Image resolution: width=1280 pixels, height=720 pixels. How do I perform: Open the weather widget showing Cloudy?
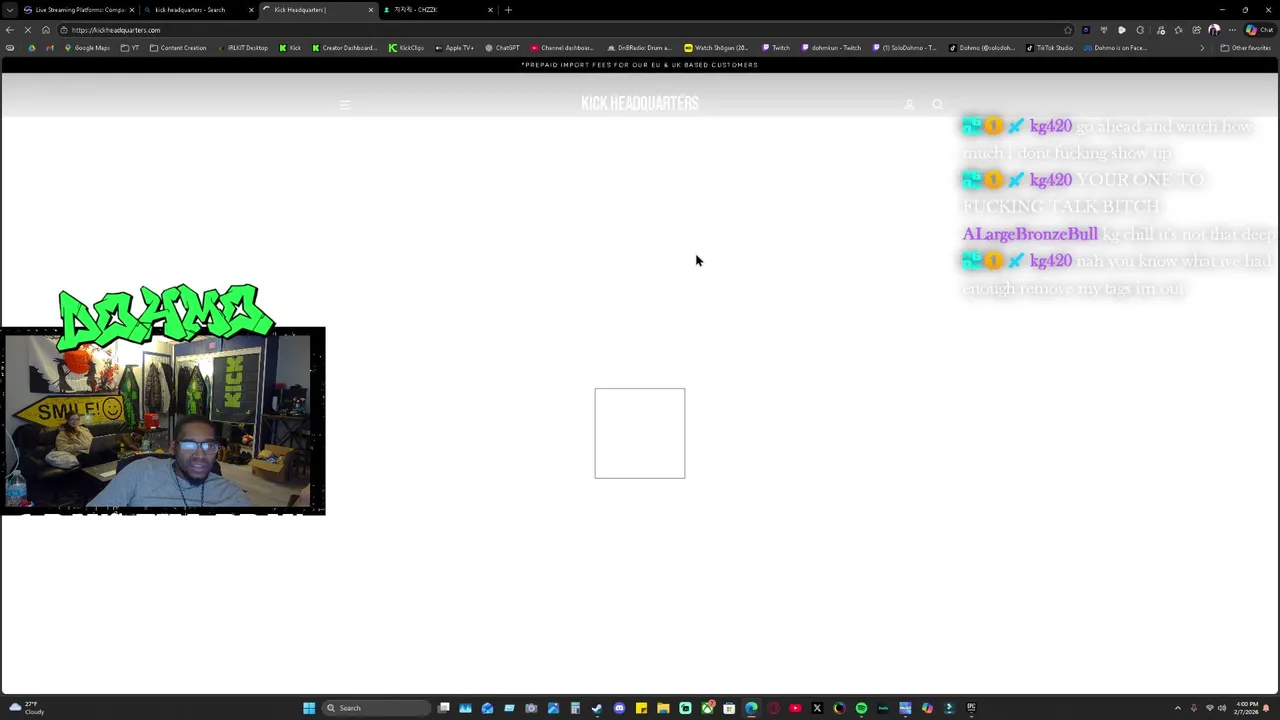click(25, 708)
